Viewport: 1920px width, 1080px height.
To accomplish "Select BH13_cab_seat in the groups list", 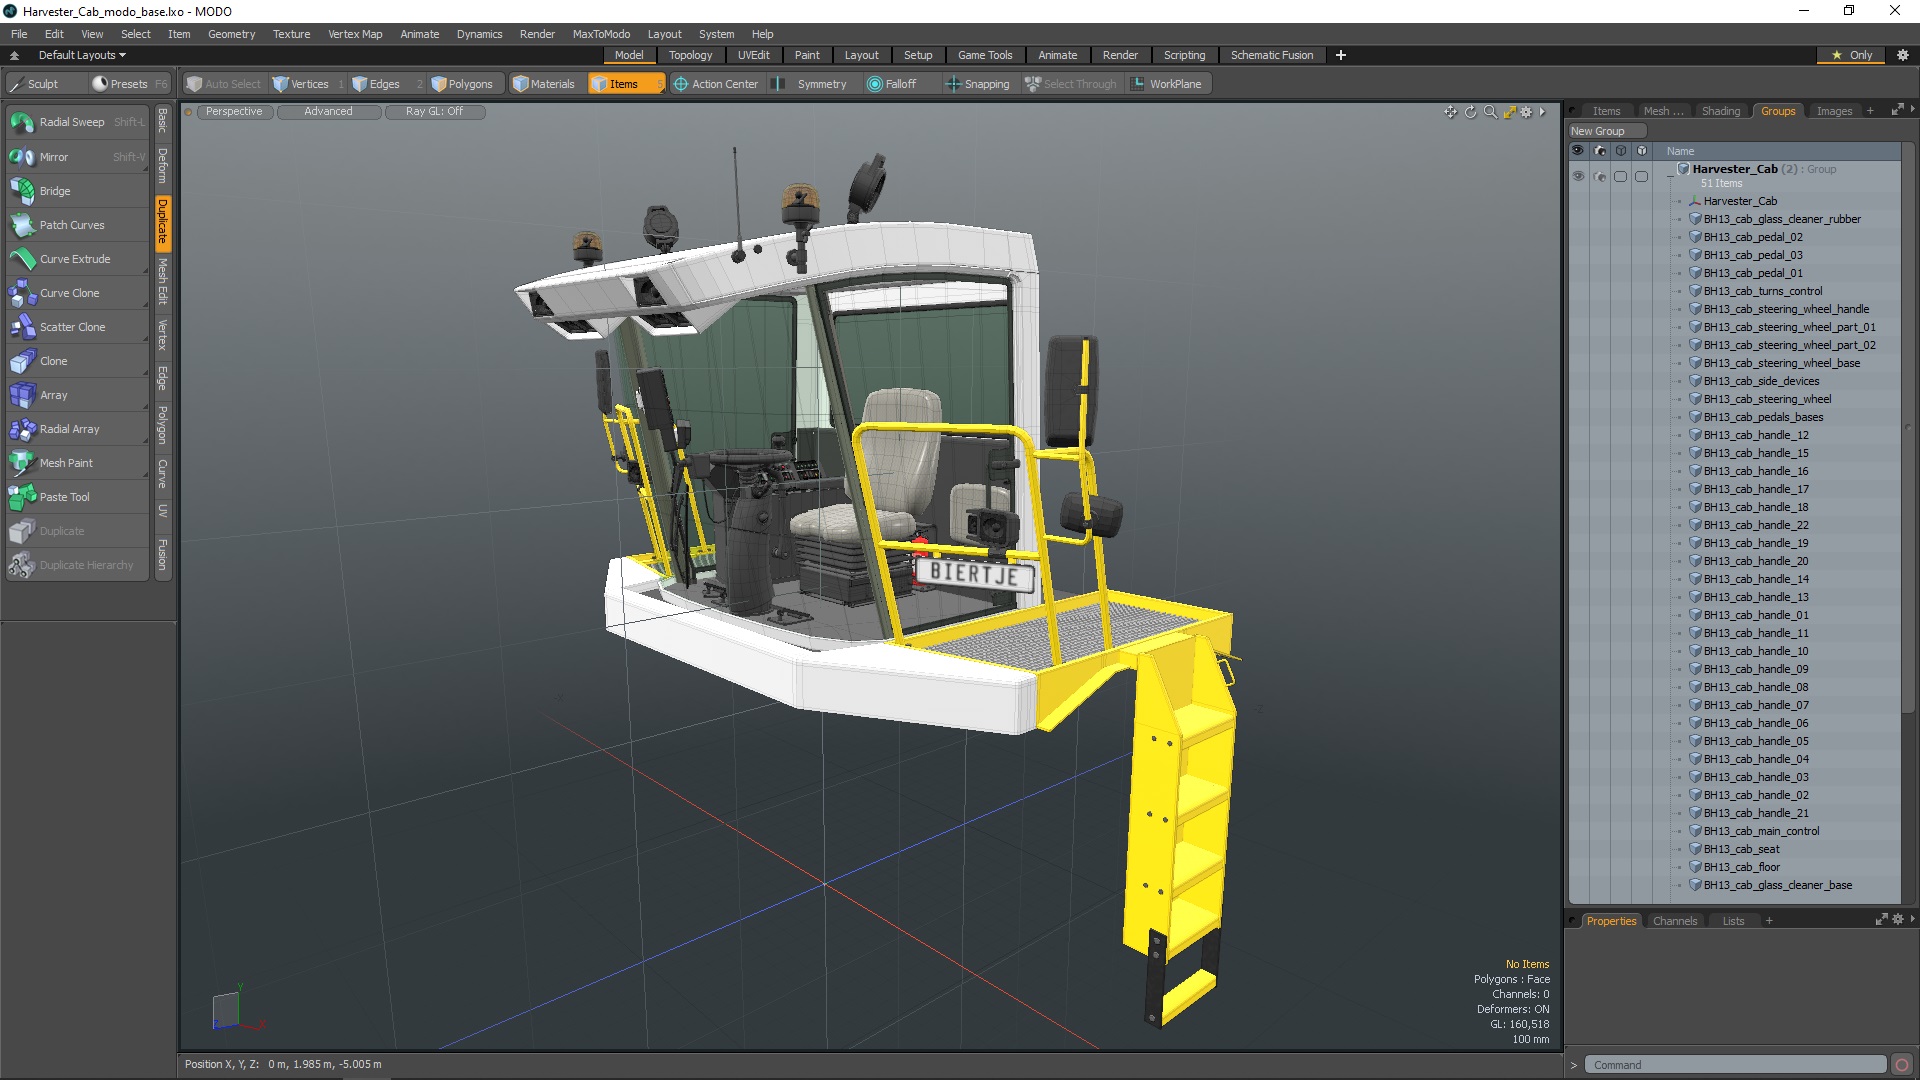I will 1741,849.
